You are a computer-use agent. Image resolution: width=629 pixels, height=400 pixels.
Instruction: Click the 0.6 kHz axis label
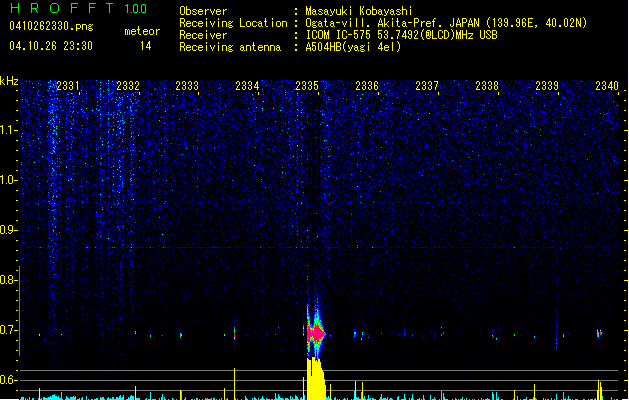tap(8, 380)
